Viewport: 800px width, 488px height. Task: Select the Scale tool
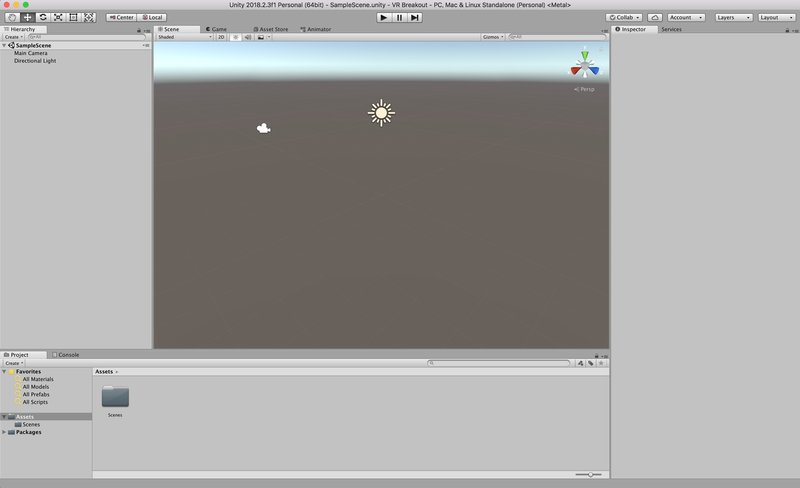[58, 17]
